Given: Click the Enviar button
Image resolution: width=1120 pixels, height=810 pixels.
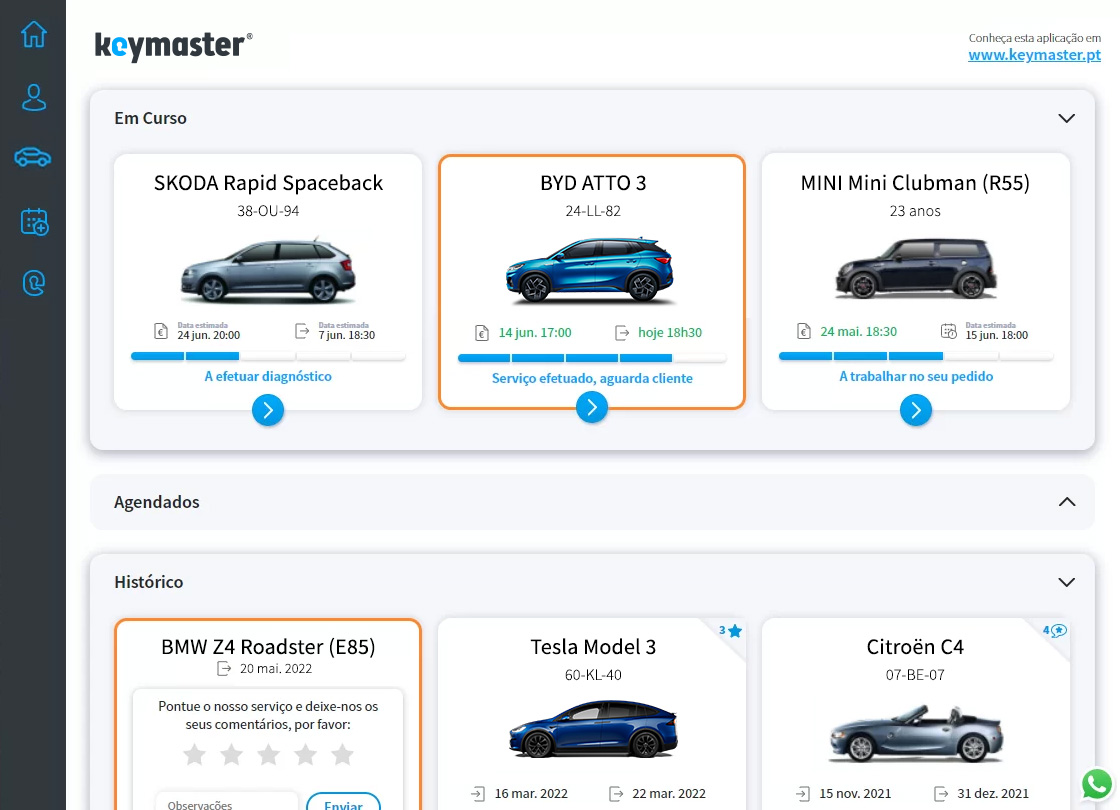Looking at the screenshot, I should click(344, 802).
